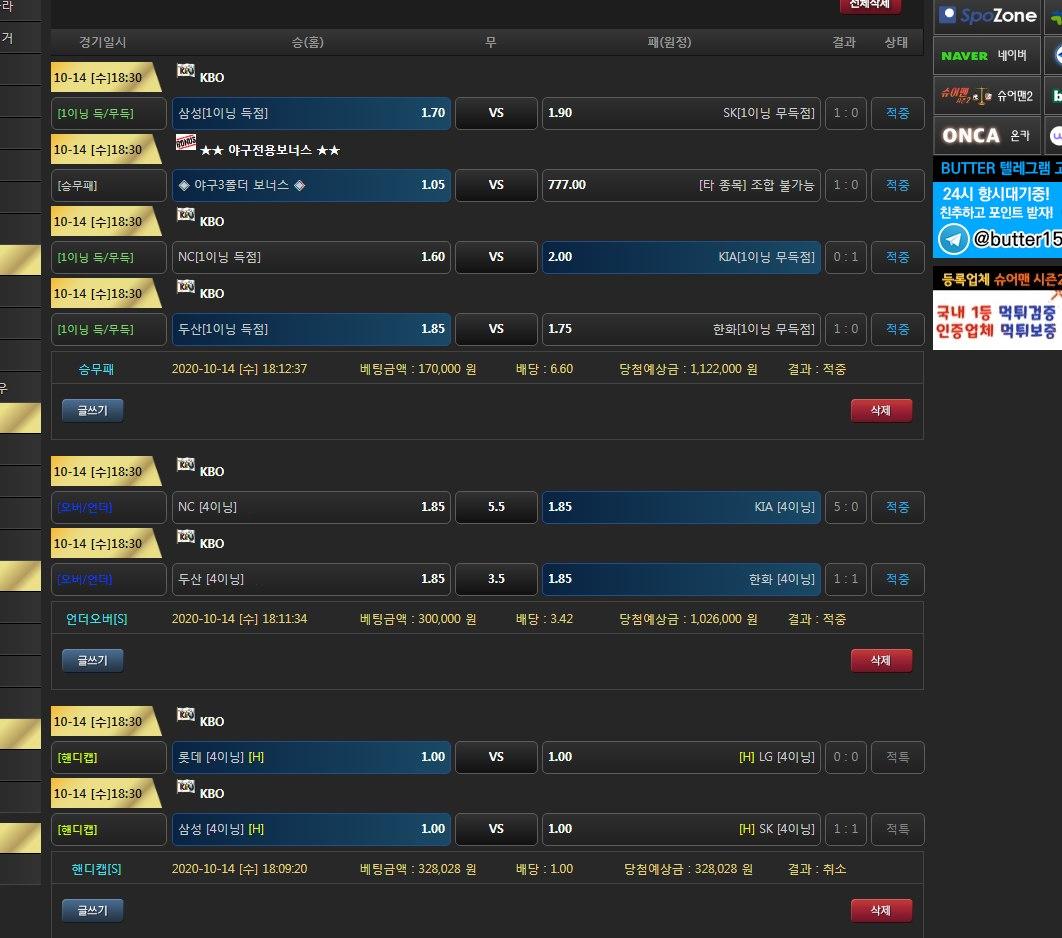Viewport: 1062px width, 938px height.
Task: Click the 야구전용보너스 bonus icon
Action: click(x=186, y=142)
